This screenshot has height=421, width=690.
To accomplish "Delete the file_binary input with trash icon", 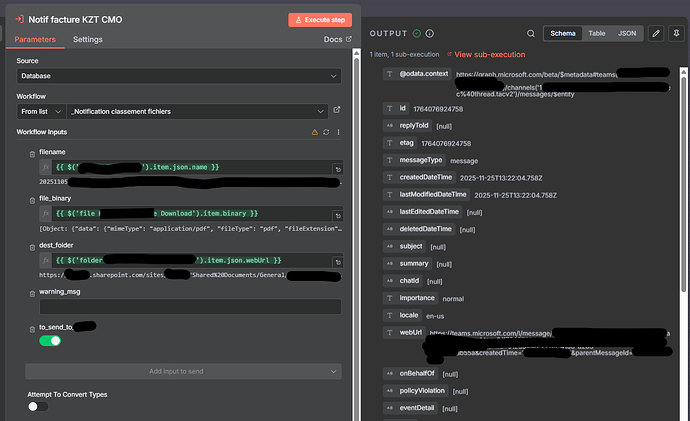I will (32, 201).
